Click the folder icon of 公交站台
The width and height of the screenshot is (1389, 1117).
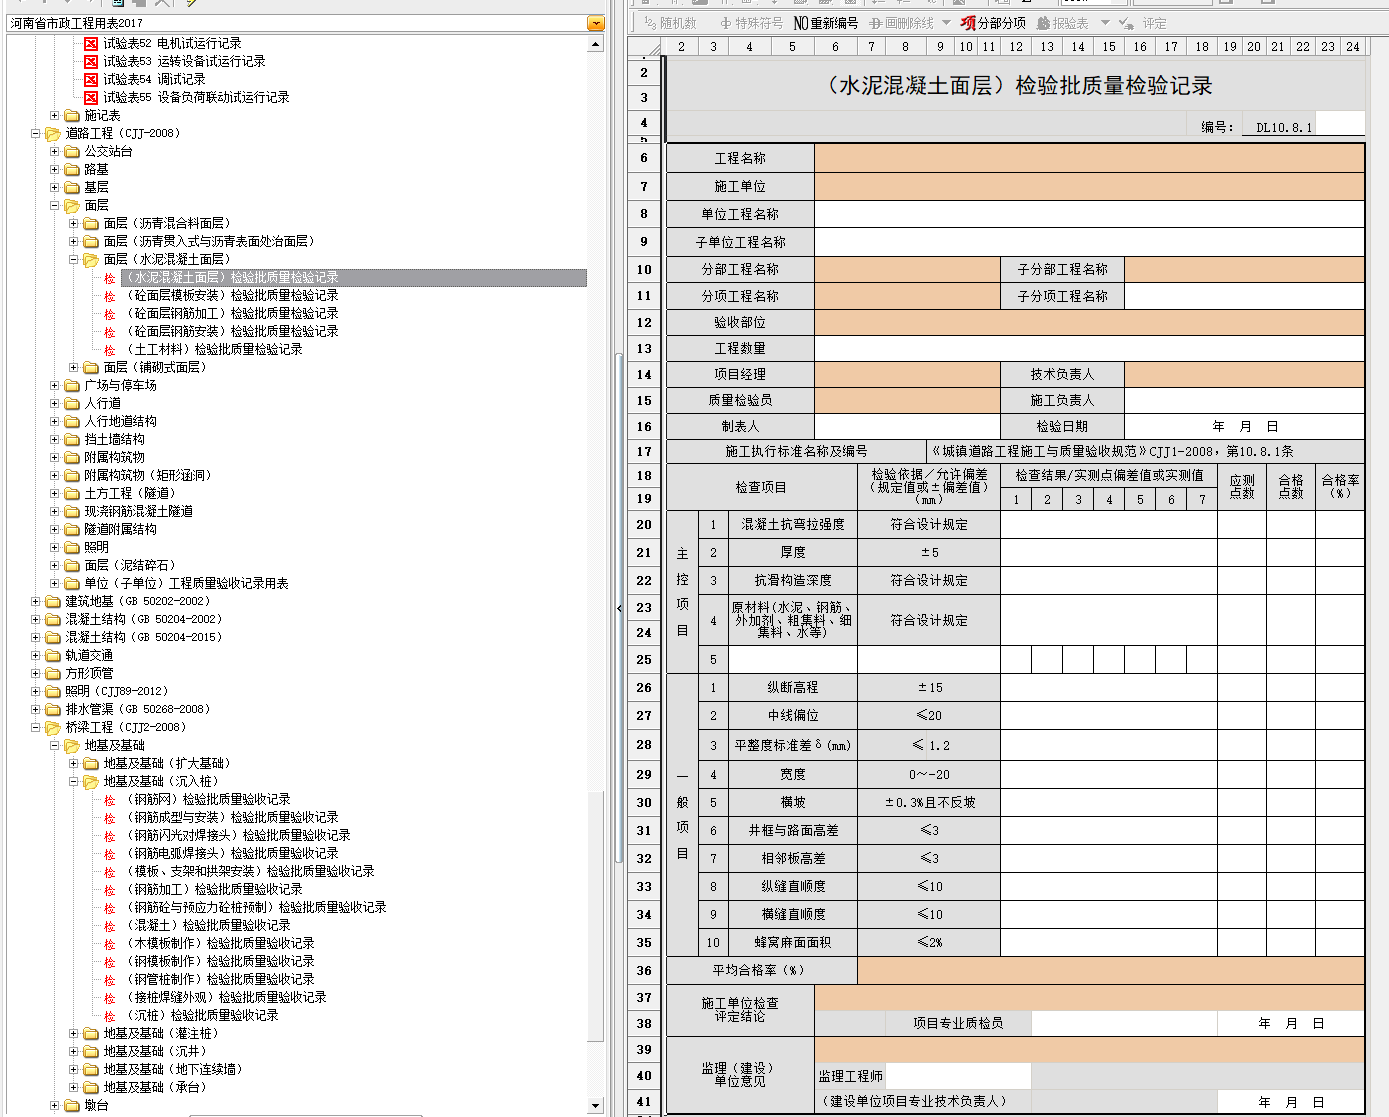(72, 151)
